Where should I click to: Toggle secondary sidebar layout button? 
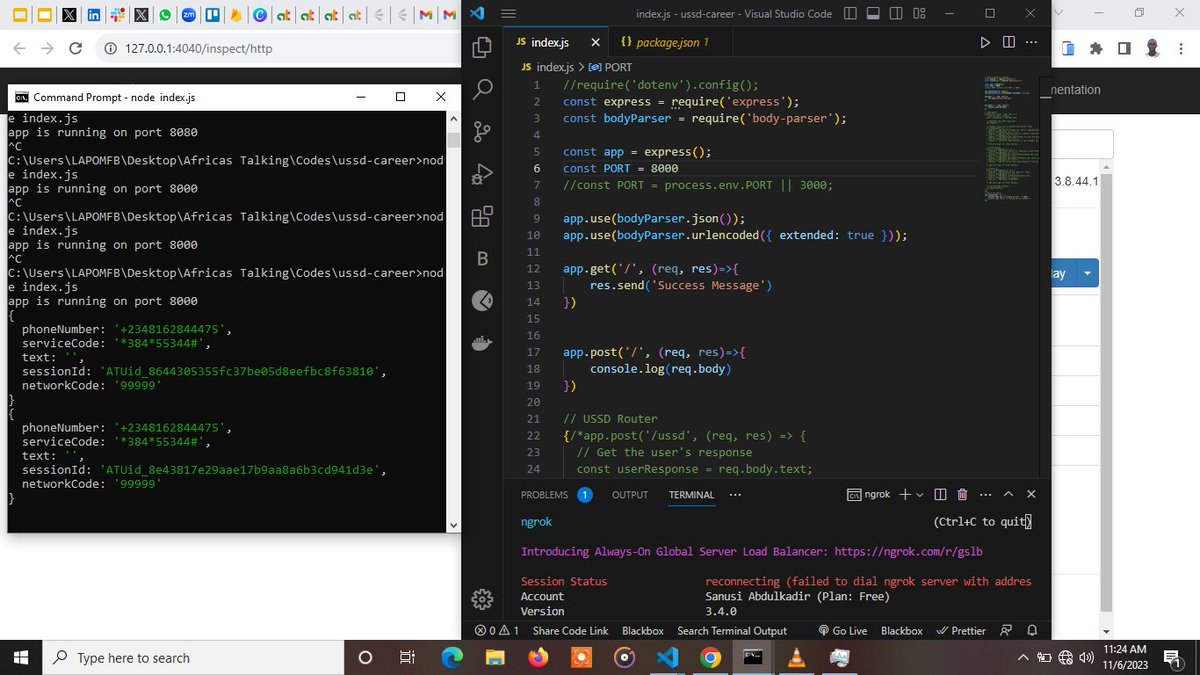click(896, 14)
